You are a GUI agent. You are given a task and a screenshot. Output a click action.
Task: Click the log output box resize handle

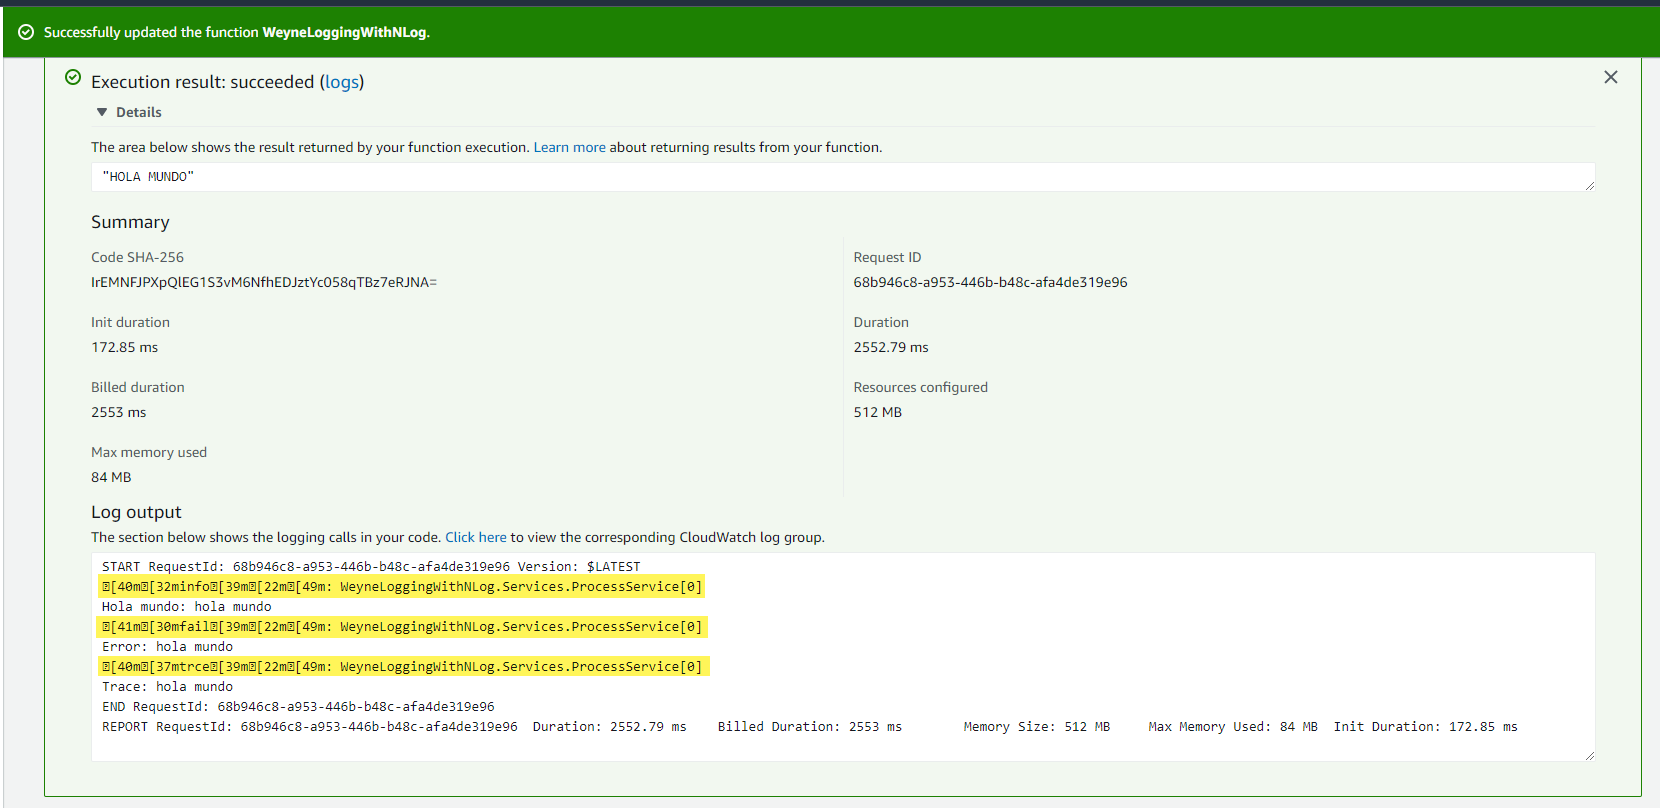(x=1589, y=755)
